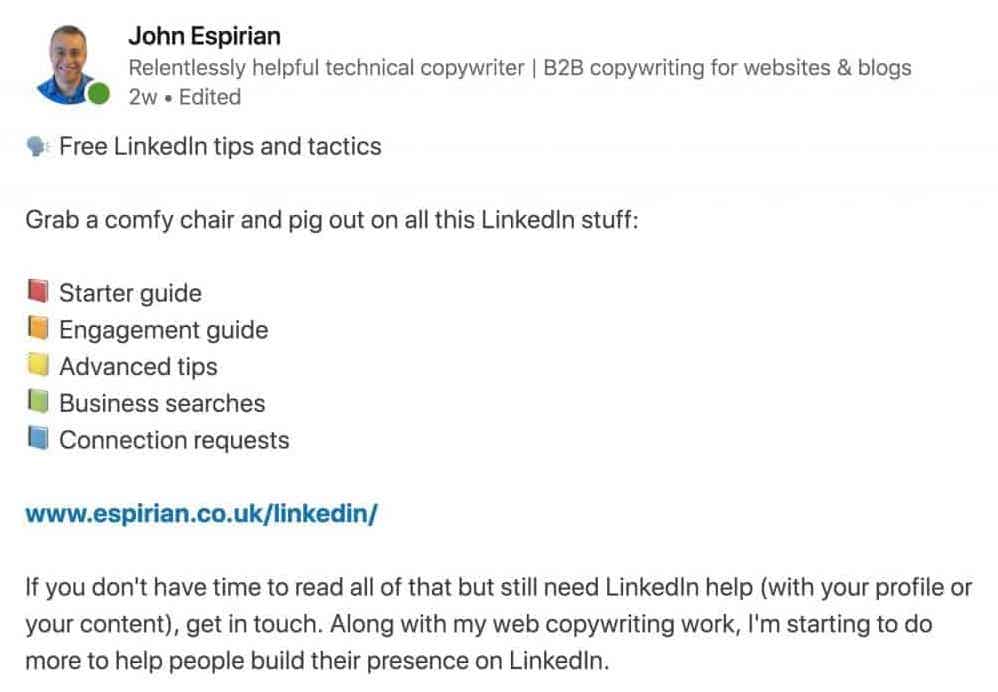
Task: Click the speaking head emoji icon
Action: (38, 147)
